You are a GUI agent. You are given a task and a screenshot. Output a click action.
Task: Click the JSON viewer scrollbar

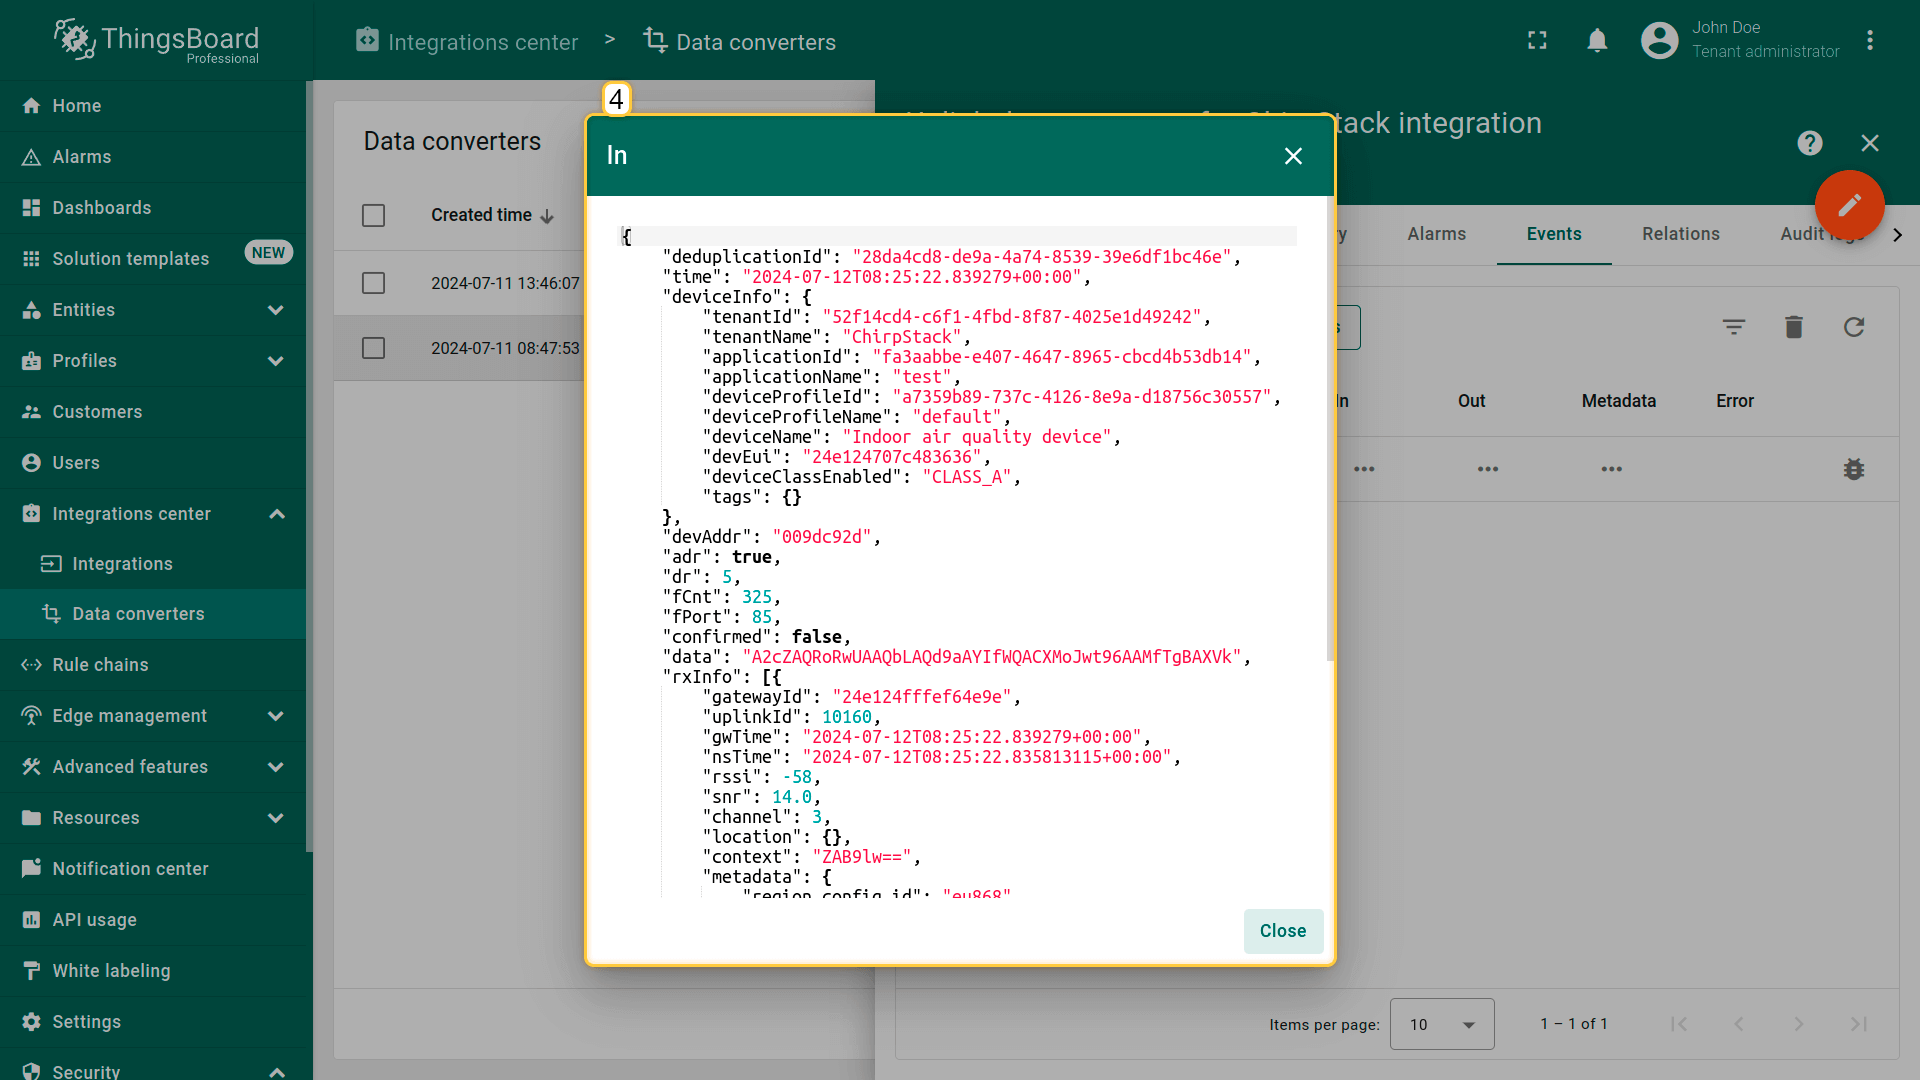[x=1330, y=430]
